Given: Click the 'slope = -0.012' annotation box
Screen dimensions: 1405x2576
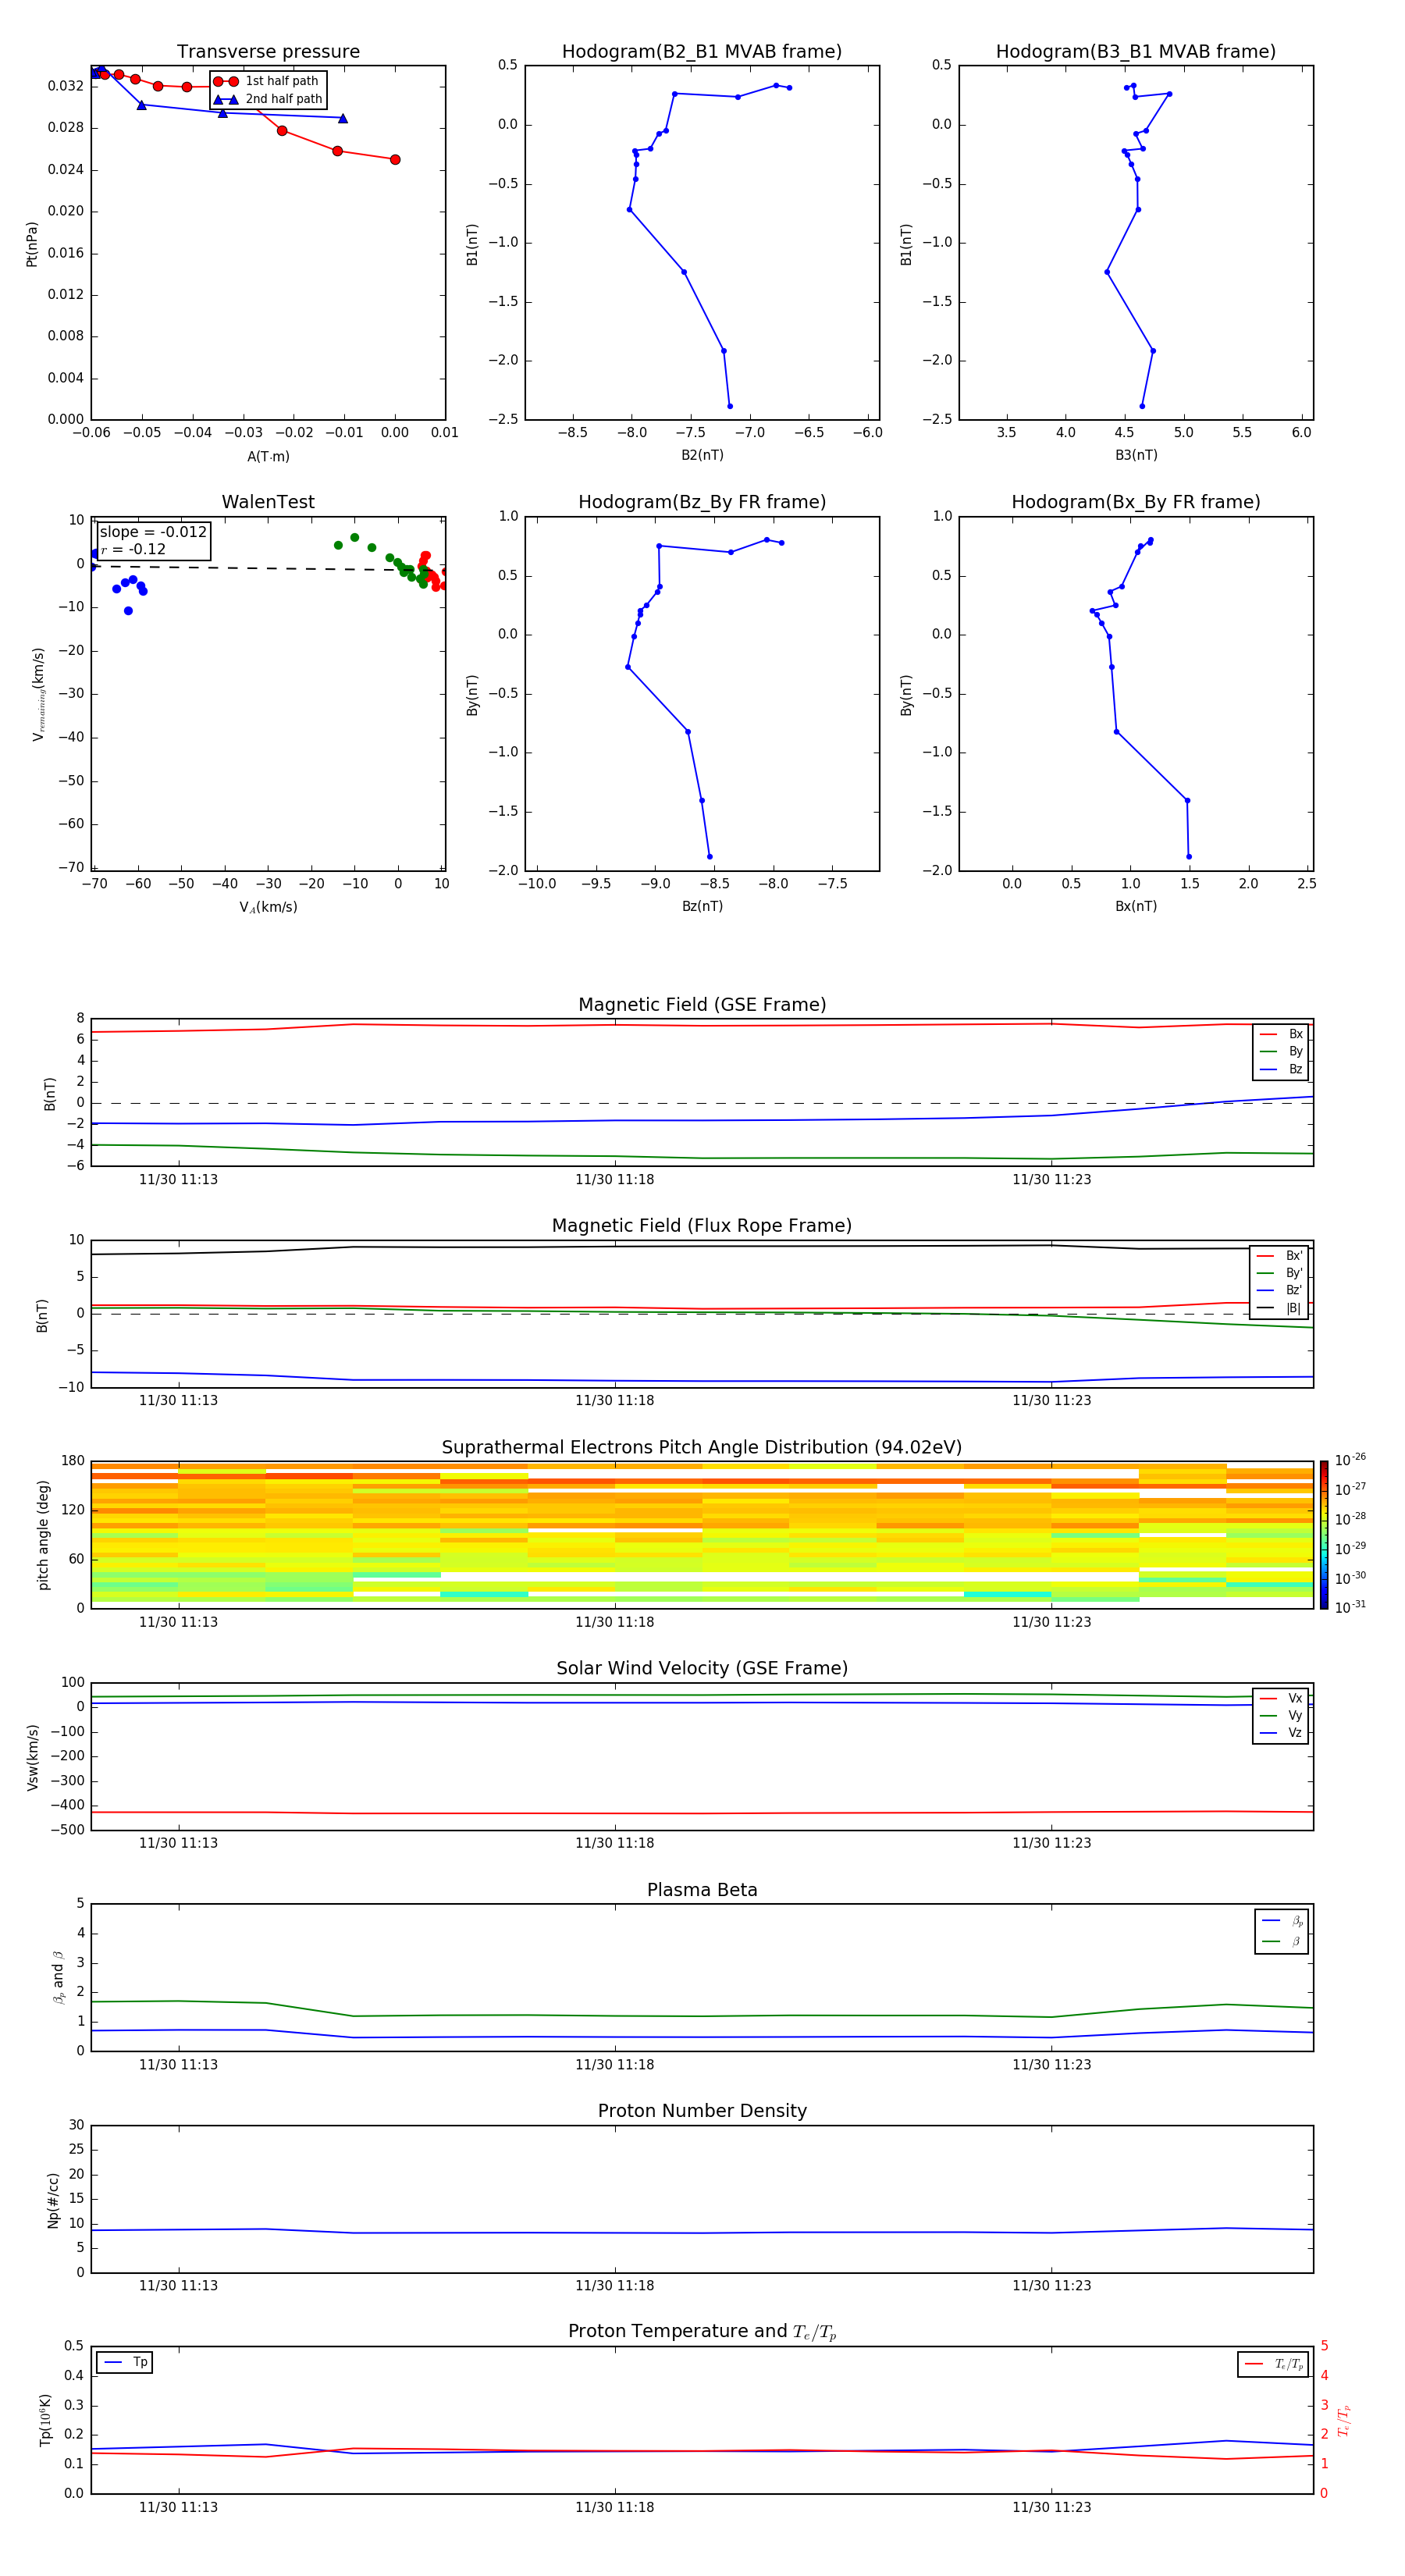Looking at the screenshot, I should pos(154,540).
